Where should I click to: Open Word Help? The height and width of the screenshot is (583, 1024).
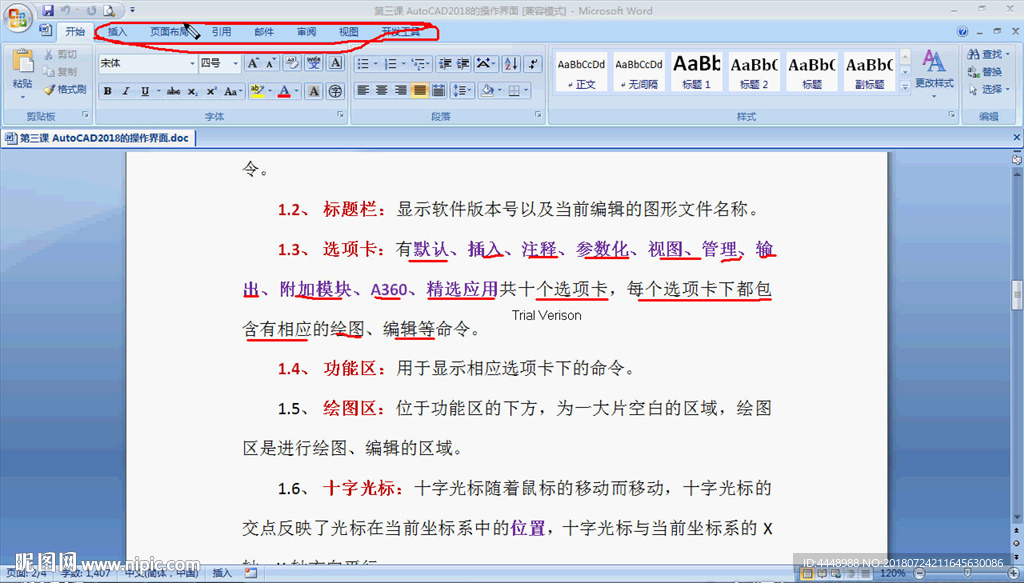962,31
